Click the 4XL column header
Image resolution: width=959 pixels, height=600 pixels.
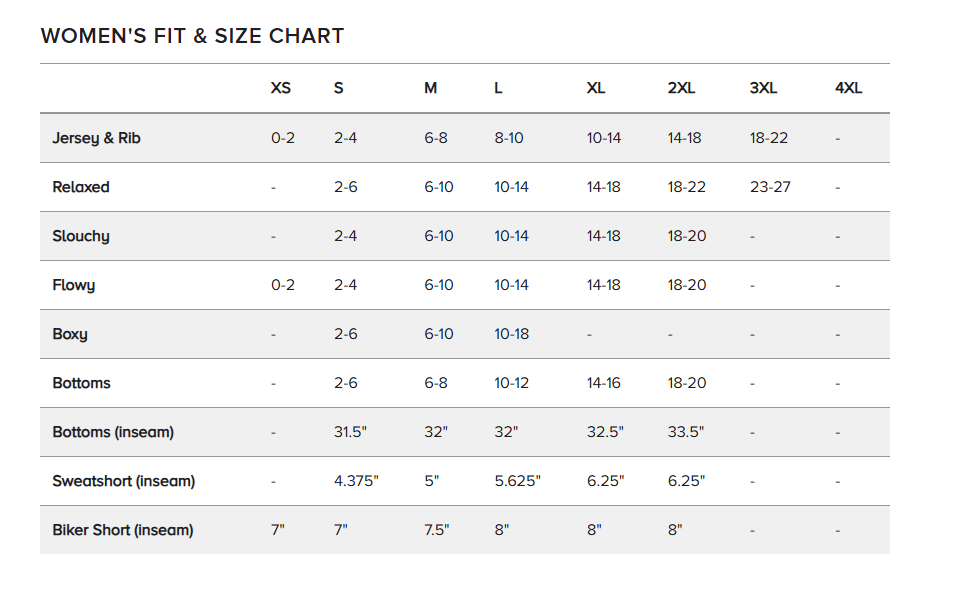click(848, 88)
